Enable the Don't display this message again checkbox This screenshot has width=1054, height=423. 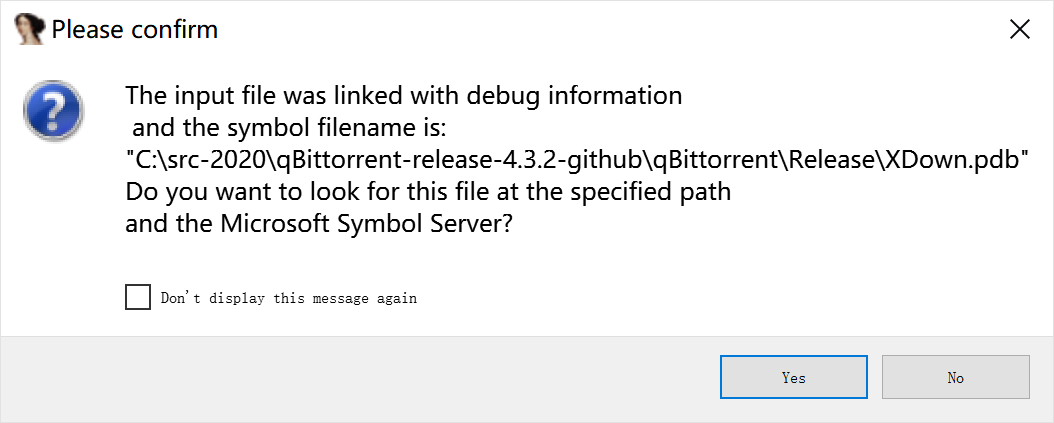[x=138, y=297]
